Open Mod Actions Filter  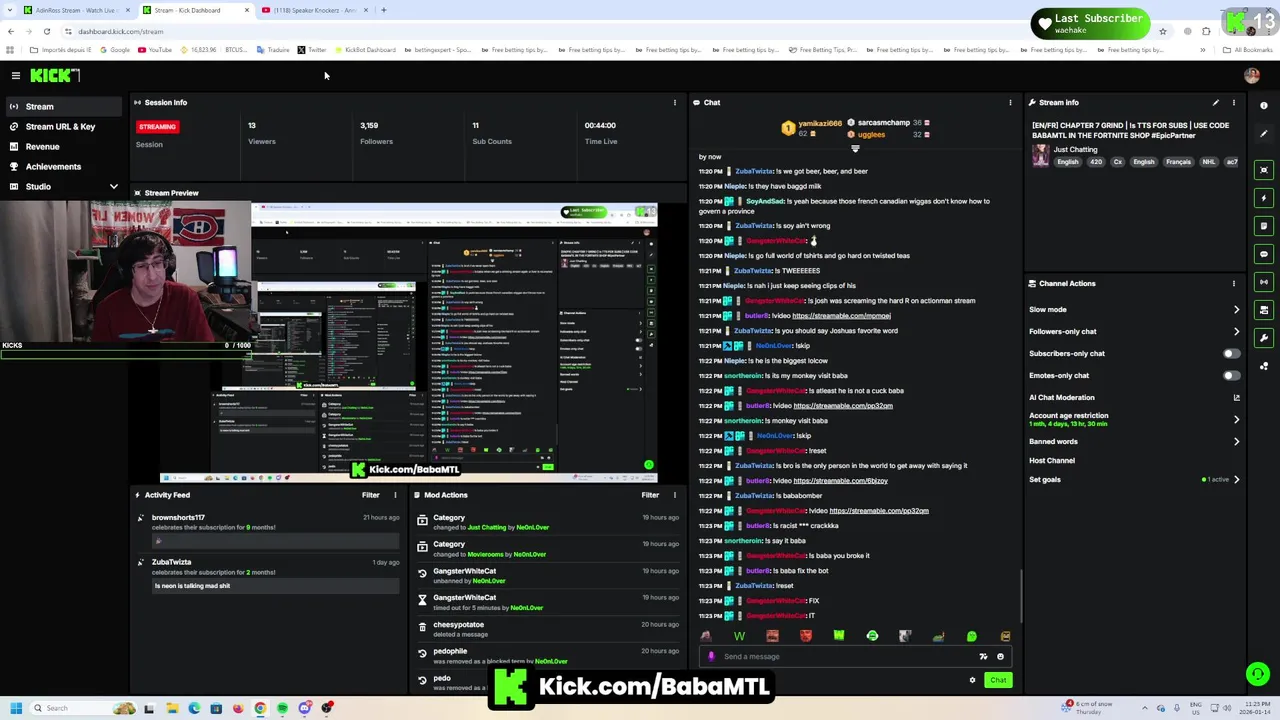click(x=650, y=495)
